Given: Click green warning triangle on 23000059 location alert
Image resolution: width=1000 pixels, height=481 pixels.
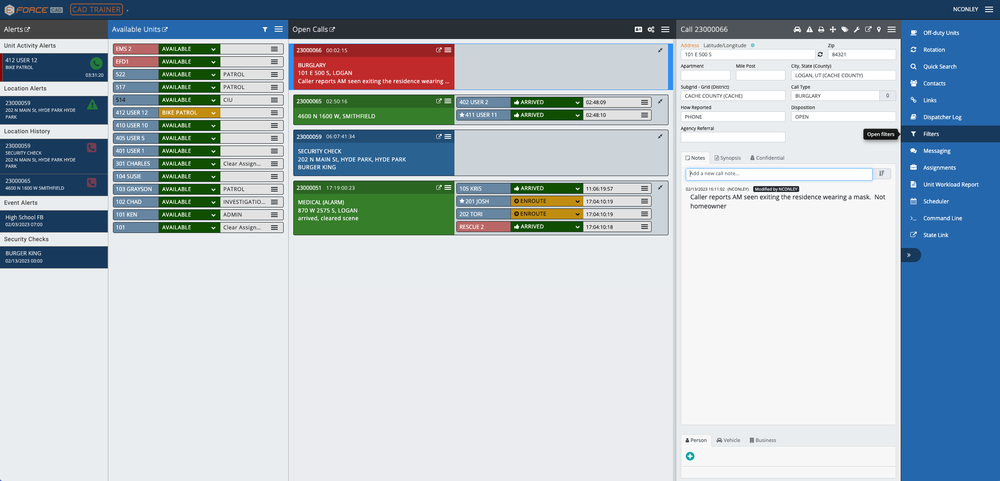Looking at the screenshot, I should point(92,105).
